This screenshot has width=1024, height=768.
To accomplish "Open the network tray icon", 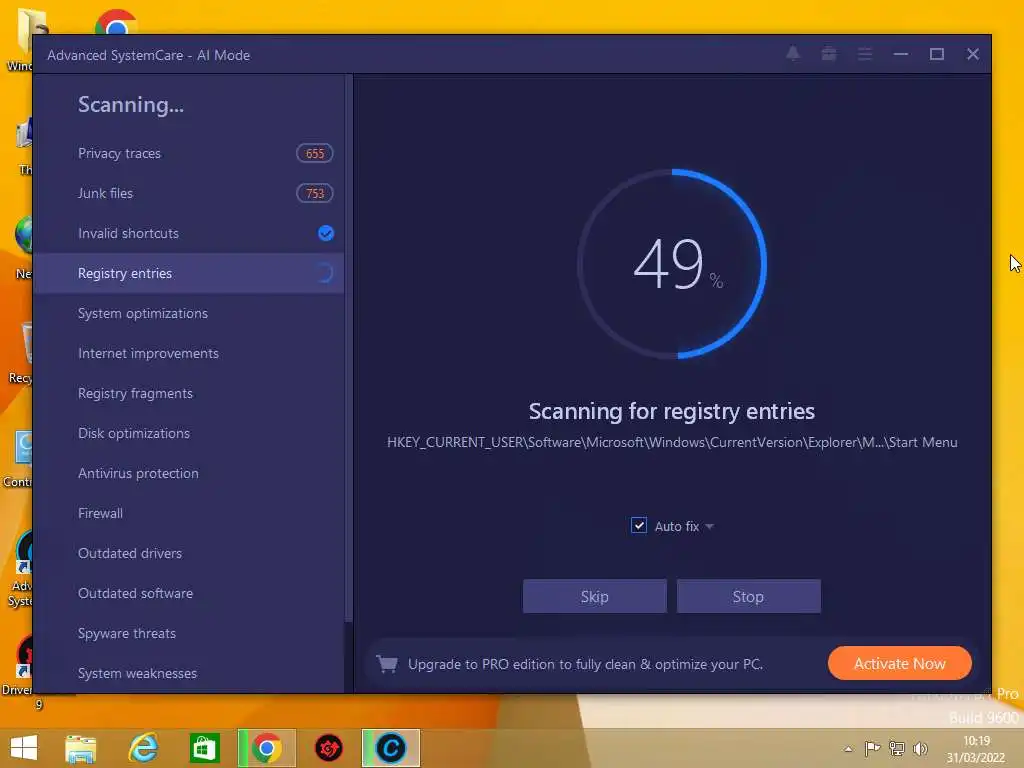I will point(897,748).
